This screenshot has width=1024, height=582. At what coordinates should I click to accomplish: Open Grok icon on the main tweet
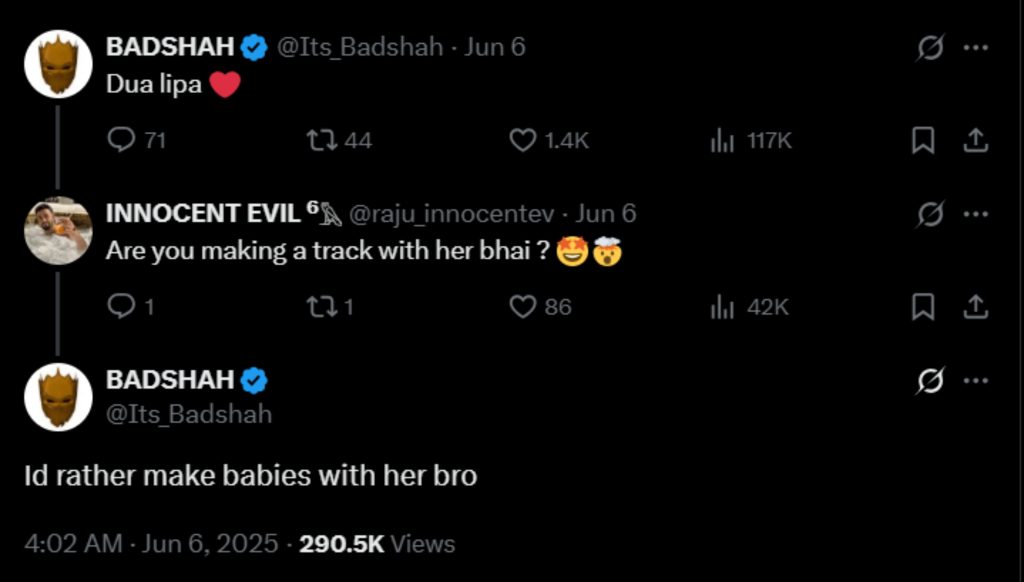point(930,380)
